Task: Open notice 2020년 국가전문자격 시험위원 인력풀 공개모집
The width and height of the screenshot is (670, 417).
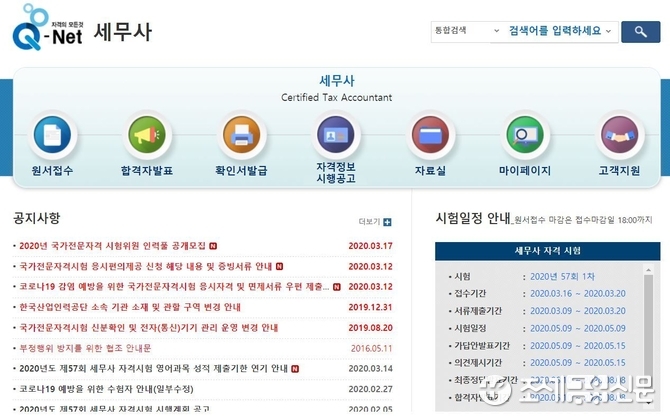Action: click(x=110, y=246)
